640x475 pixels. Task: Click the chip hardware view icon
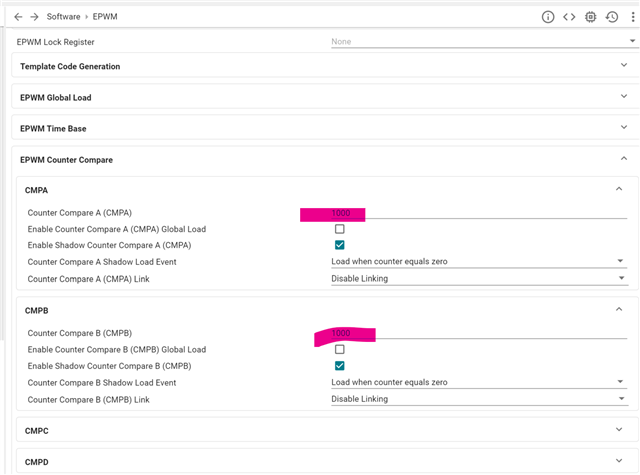coord(591,17)
